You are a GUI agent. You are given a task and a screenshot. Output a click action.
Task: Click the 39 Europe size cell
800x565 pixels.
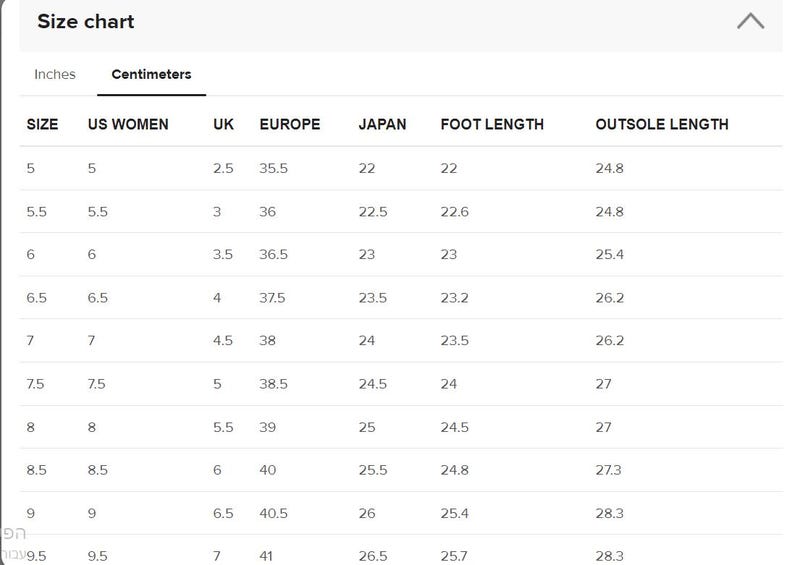coord(267,427)
